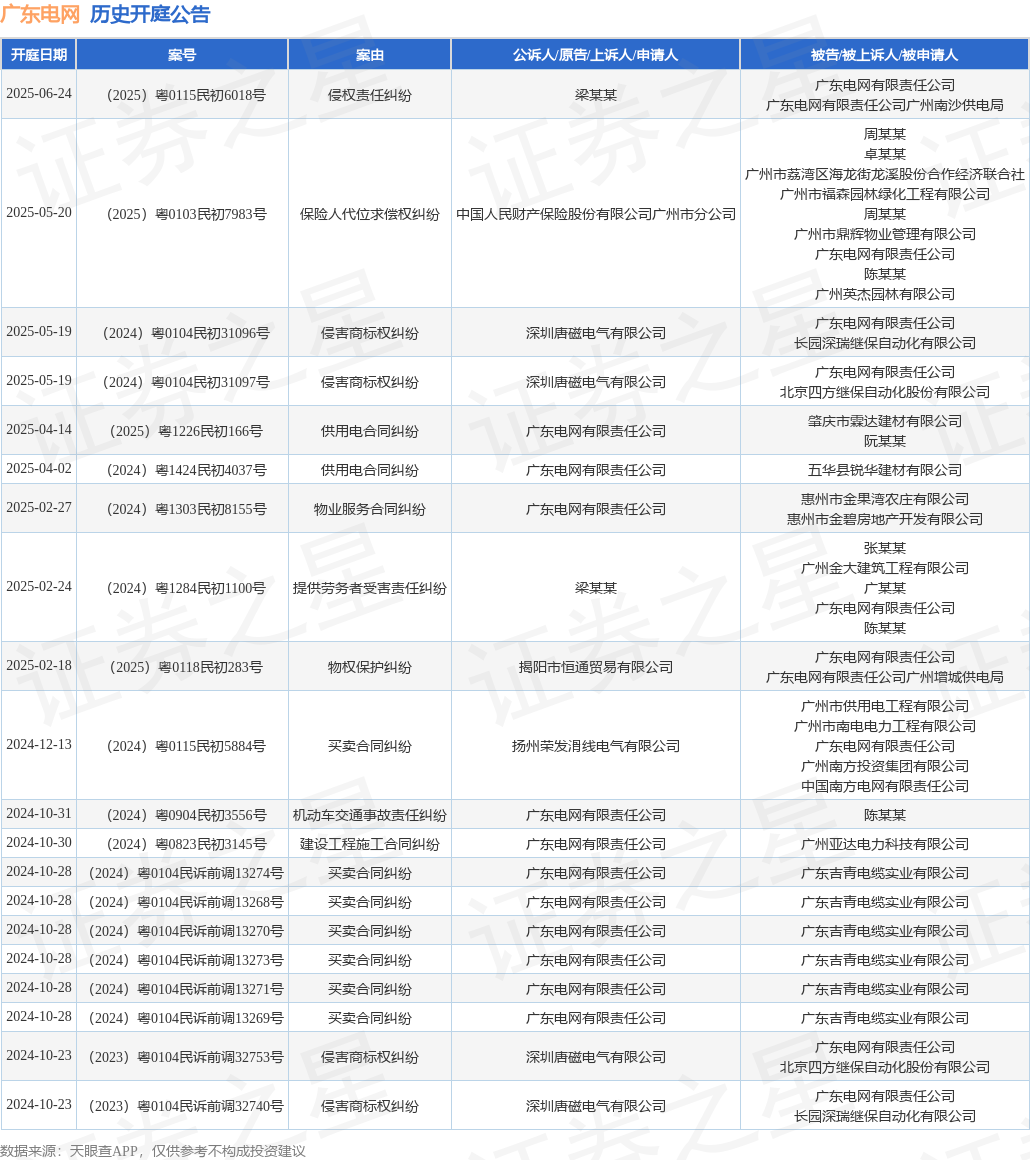Click plaintiff 揭阳市恒通贸易有限公司

pos(596,667)
